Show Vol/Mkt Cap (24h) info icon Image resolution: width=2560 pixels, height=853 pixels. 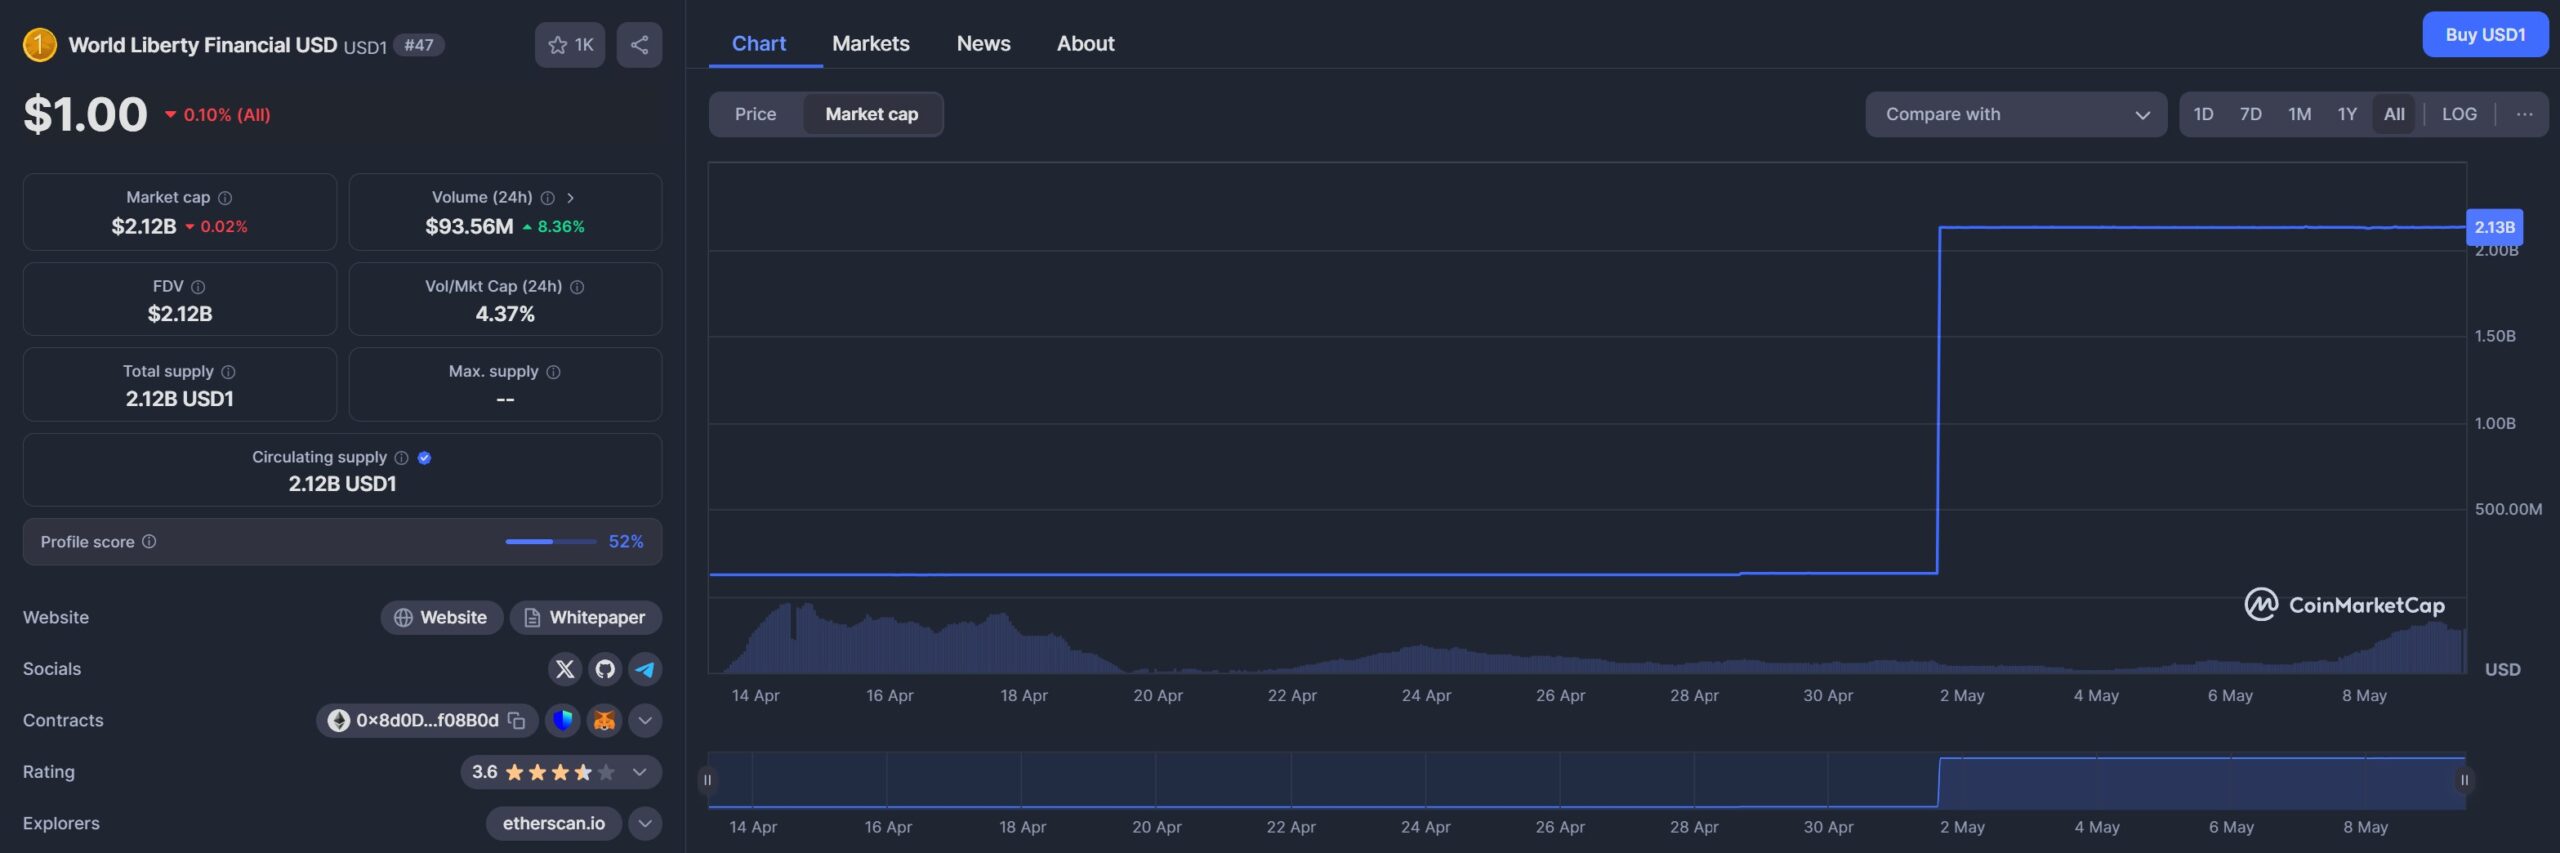point(577,287)
